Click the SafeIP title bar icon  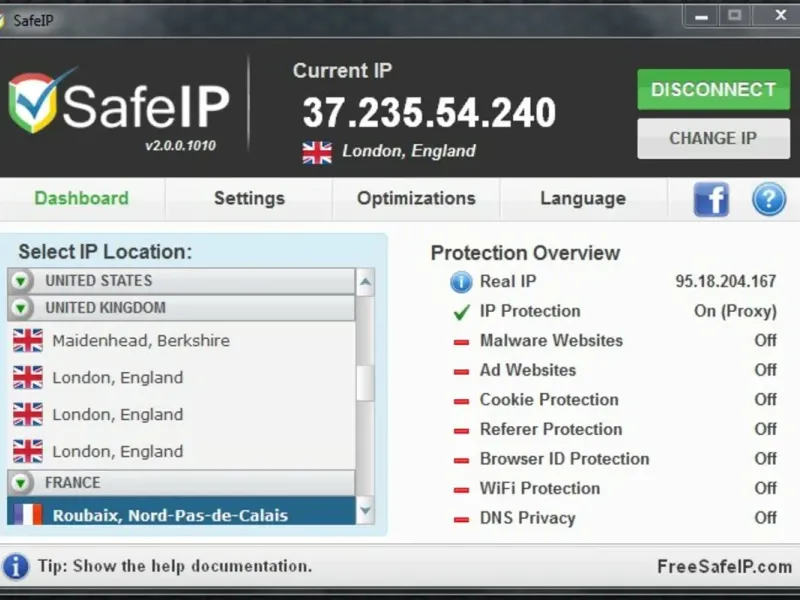pyautogui.click(x=2, y=20)
